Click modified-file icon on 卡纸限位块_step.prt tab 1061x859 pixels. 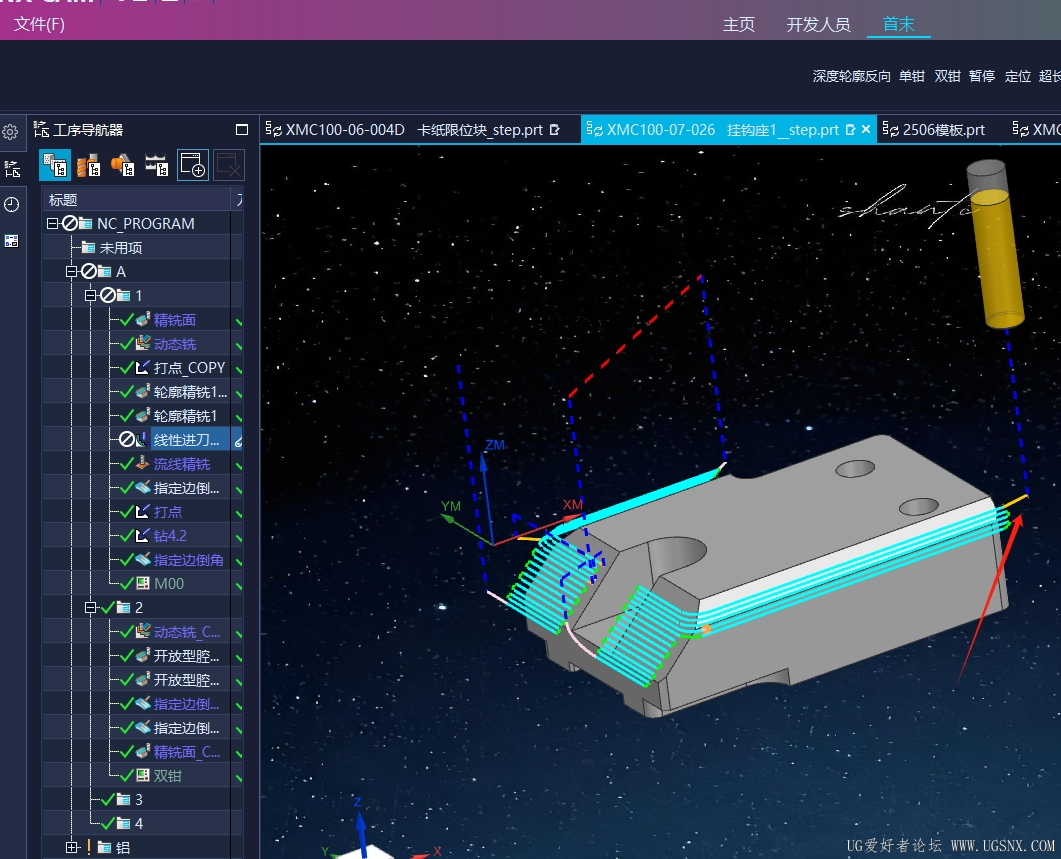(555, 129)
